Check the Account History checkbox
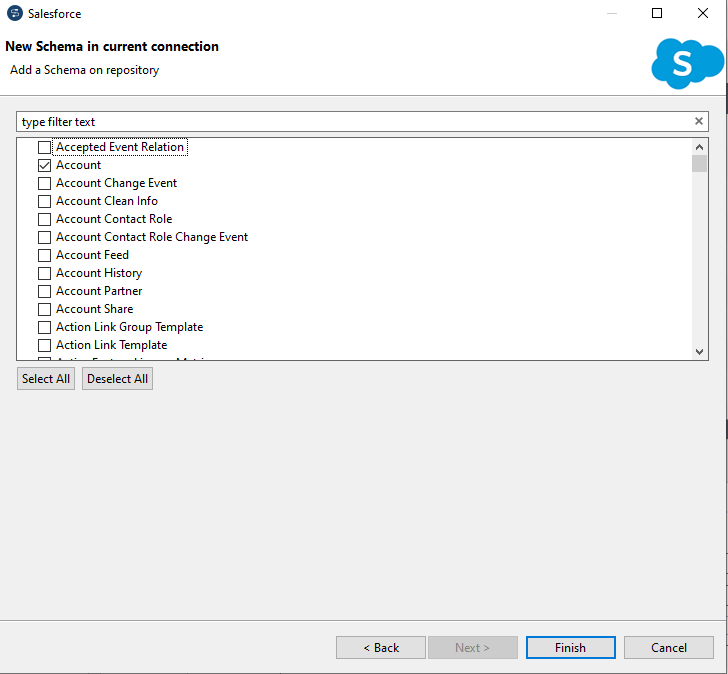 [x=45, y=273]
